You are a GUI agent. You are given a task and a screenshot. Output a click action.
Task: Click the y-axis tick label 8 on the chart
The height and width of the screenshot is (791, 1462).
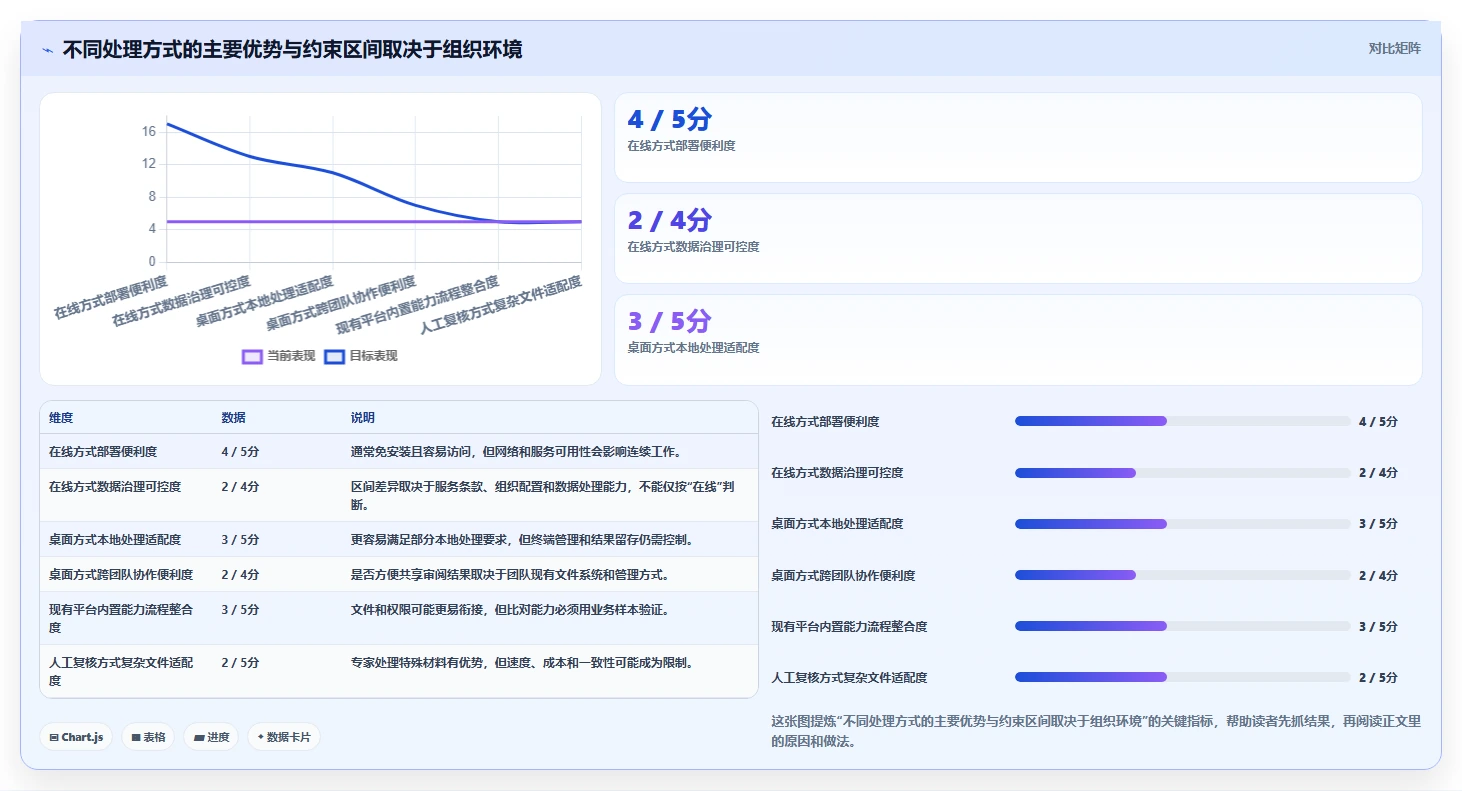[x=152, y=197]
